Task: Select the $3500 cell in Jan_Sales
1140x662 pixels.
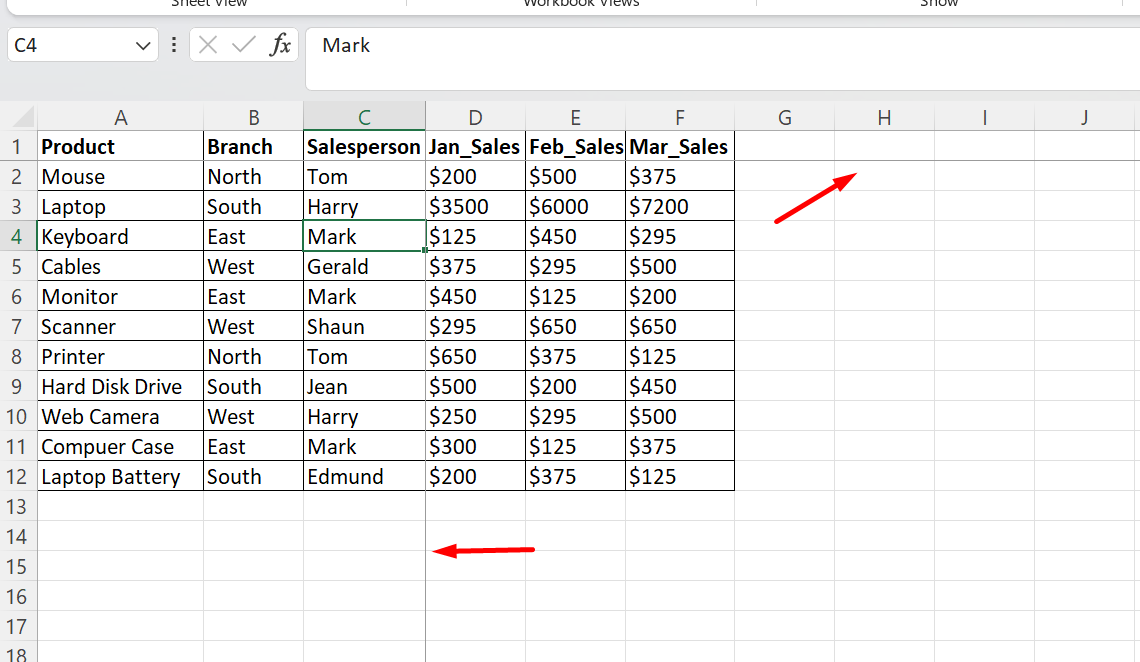Action: (x=475, y=206)
